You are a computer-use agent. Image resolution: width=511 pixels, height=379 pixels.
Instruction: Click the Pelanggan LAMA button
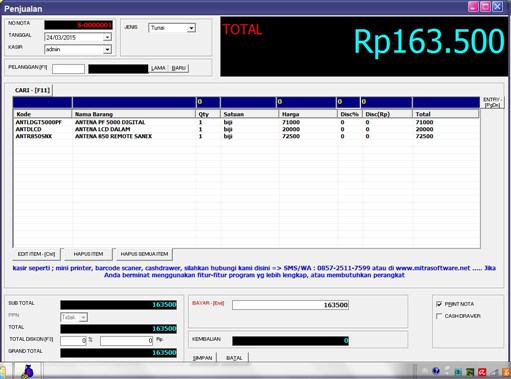point(158,68)
